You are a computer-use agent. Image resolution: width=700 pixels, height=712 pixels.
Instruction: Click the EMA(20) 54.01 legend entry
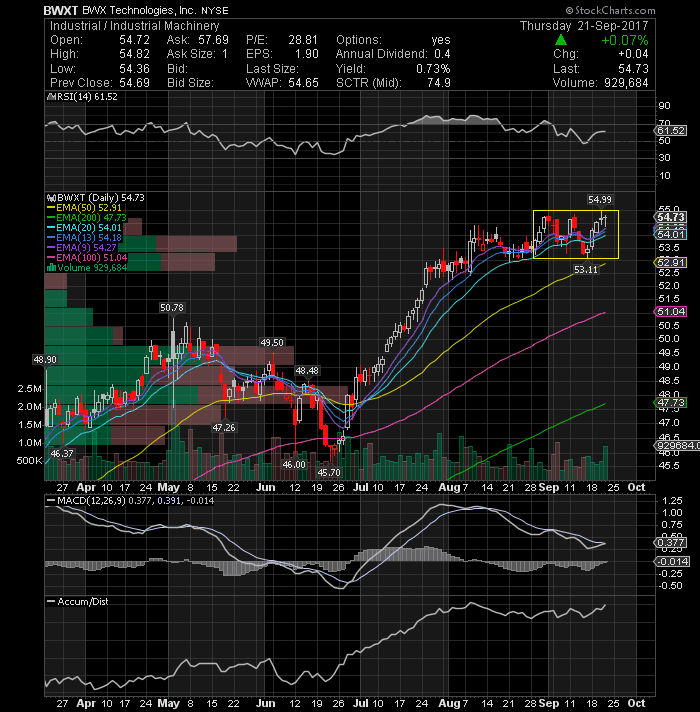point(85,227)
